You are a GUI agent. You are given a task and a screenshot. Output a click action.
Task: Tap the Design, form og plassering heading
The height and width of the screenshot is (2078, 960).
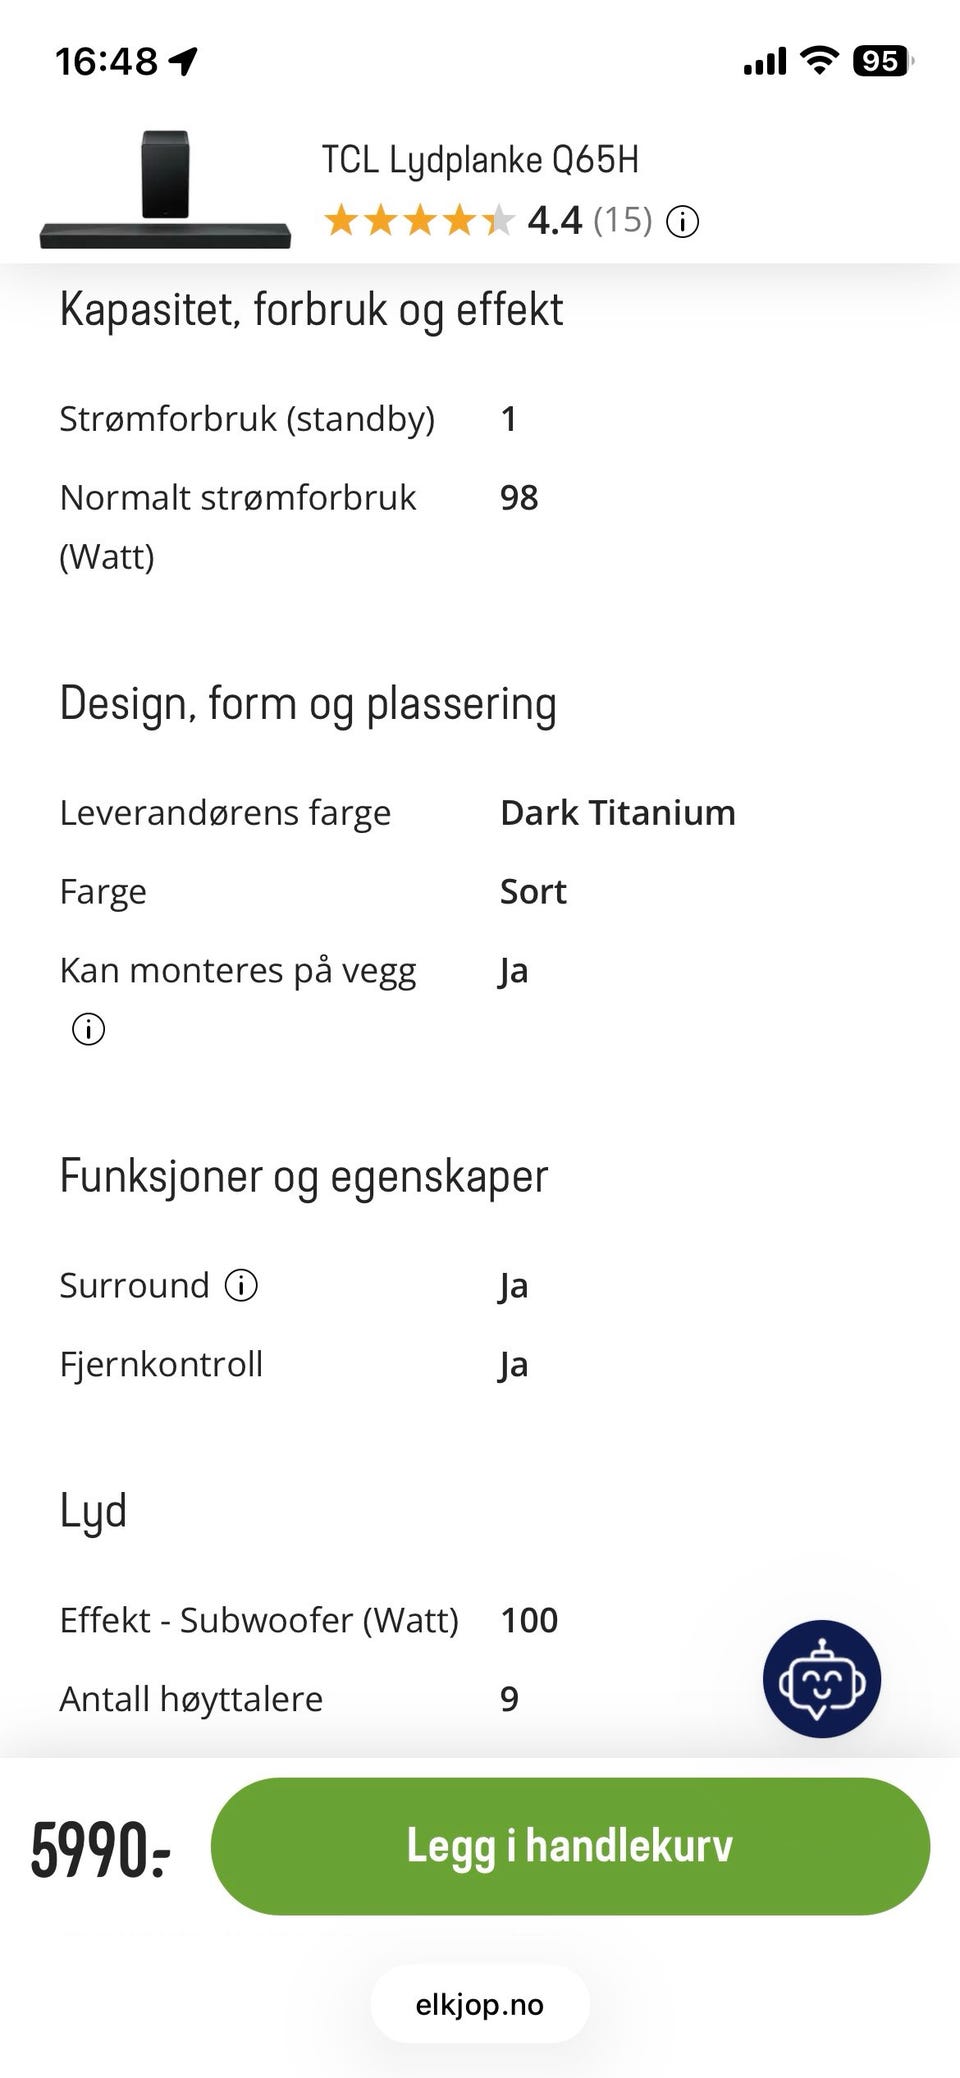click(308, 704)
